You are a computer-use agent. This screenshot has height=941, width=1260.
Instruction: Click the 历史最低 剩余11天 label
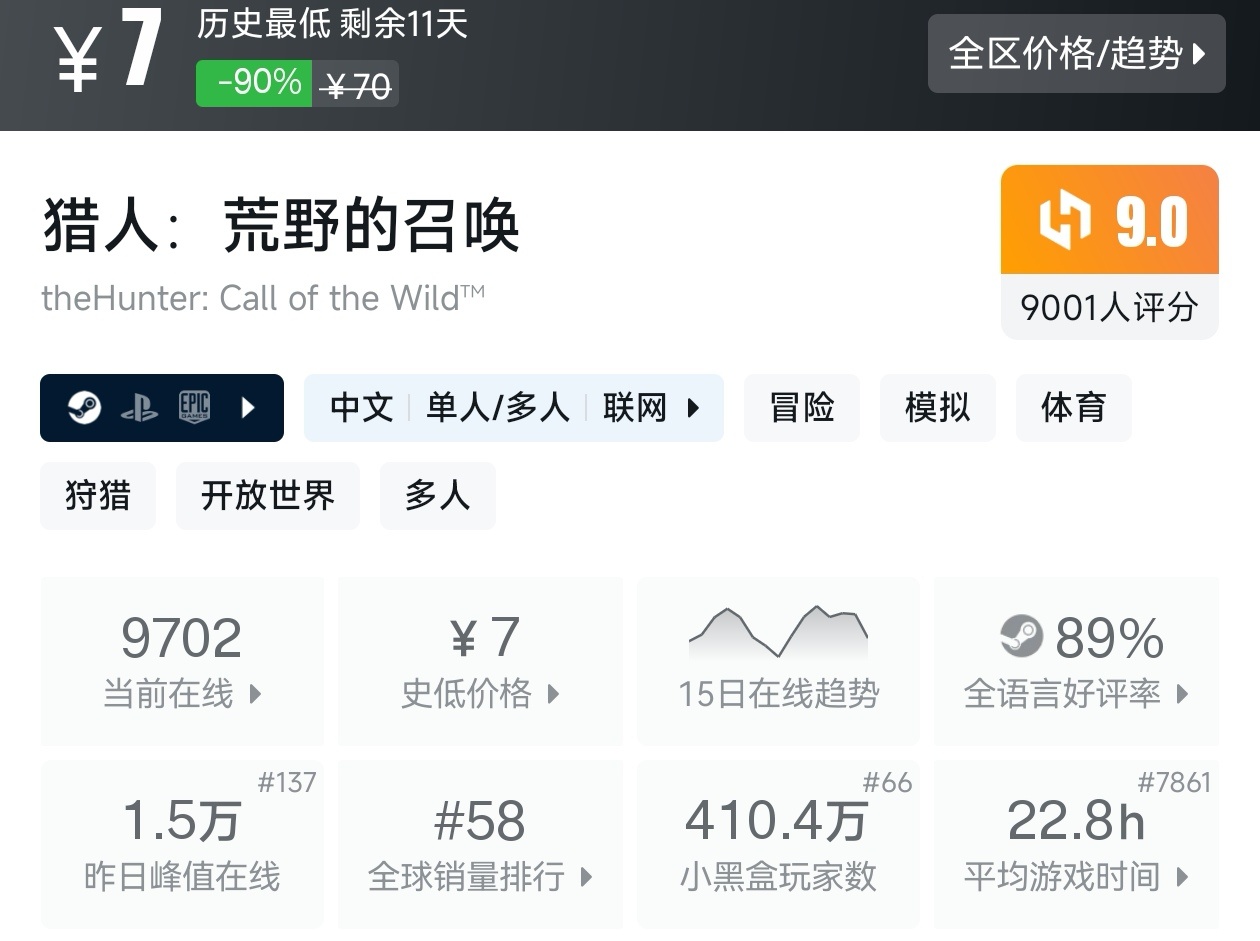point(332,24)
